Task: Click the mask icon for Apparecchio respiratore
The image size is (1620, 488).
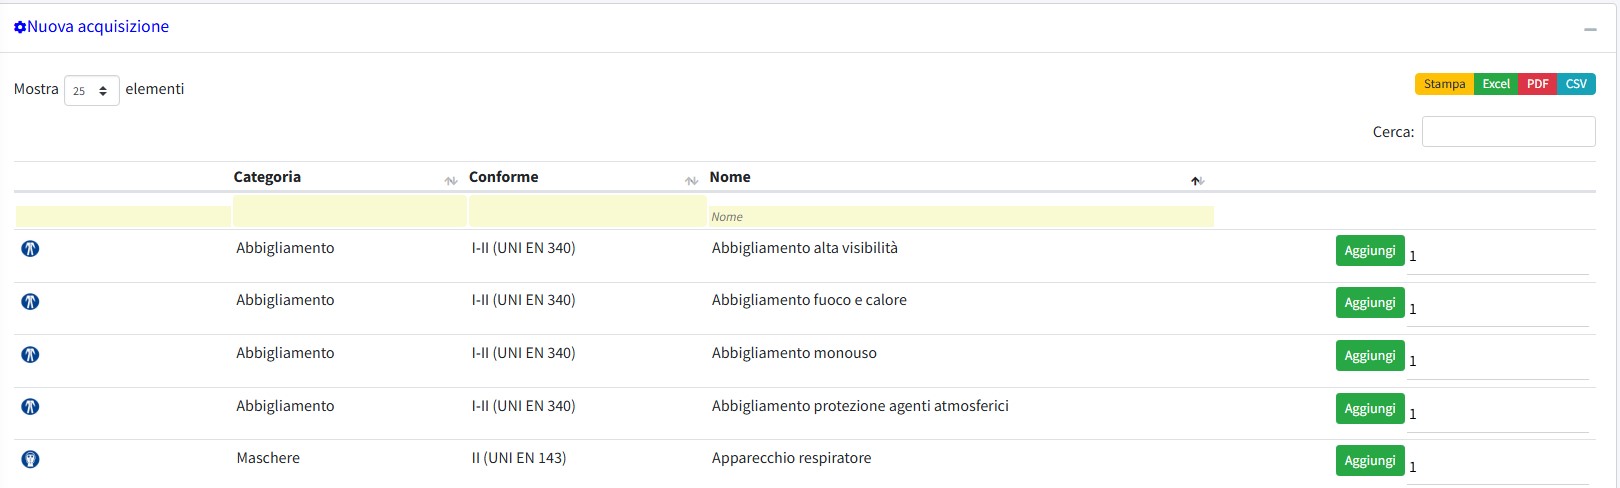Action: tap(30, 459)
